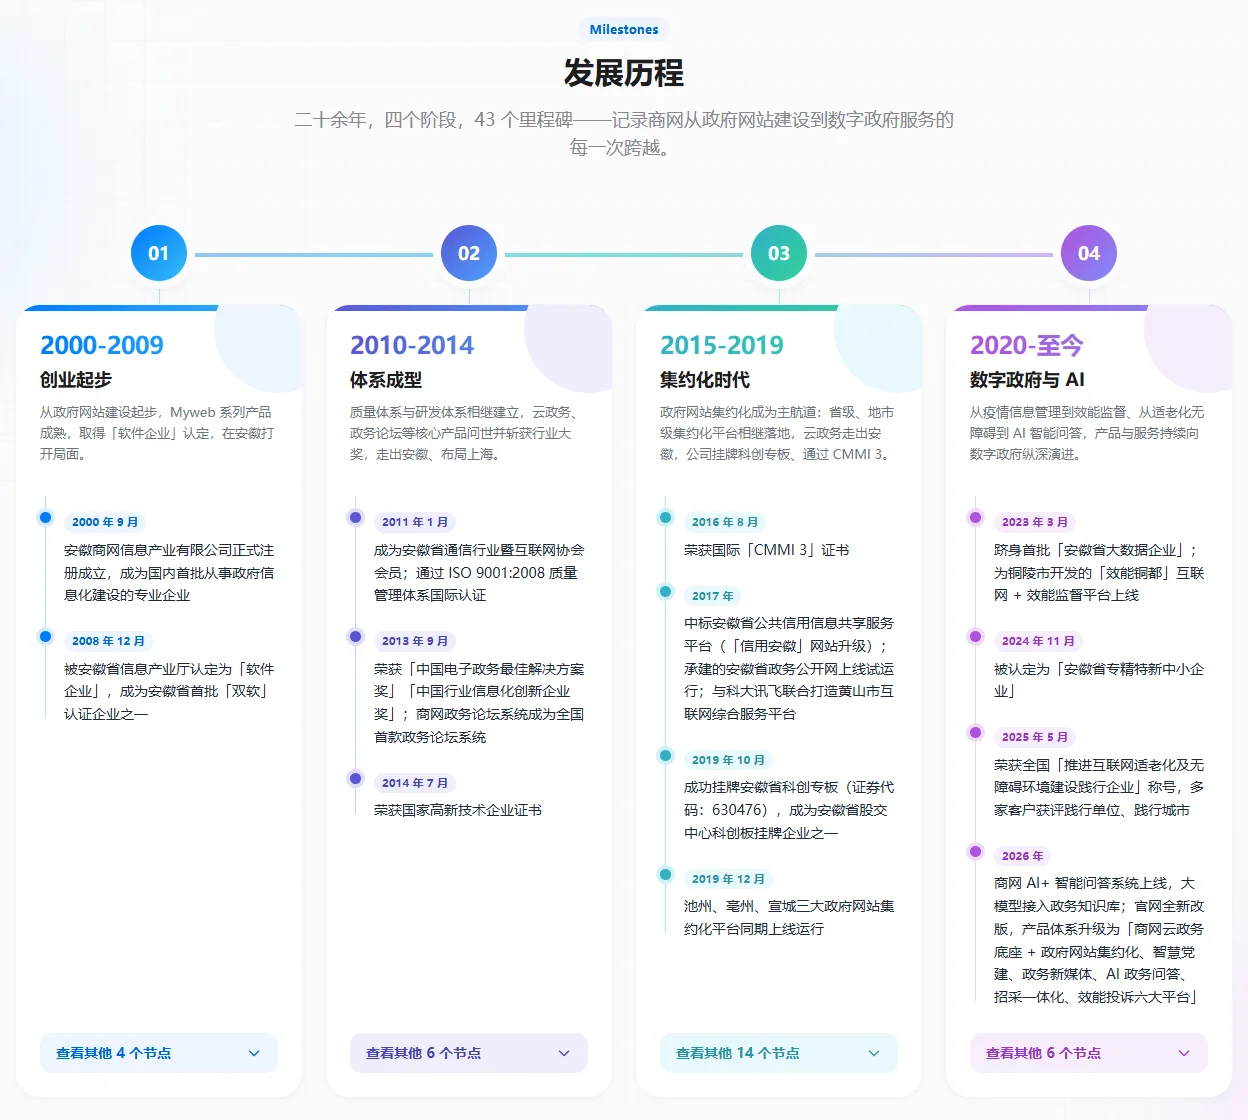Viewport: 1248px width, 1120px height.
Task: Click the 2010-2014 period title
Action: (412, 345)
